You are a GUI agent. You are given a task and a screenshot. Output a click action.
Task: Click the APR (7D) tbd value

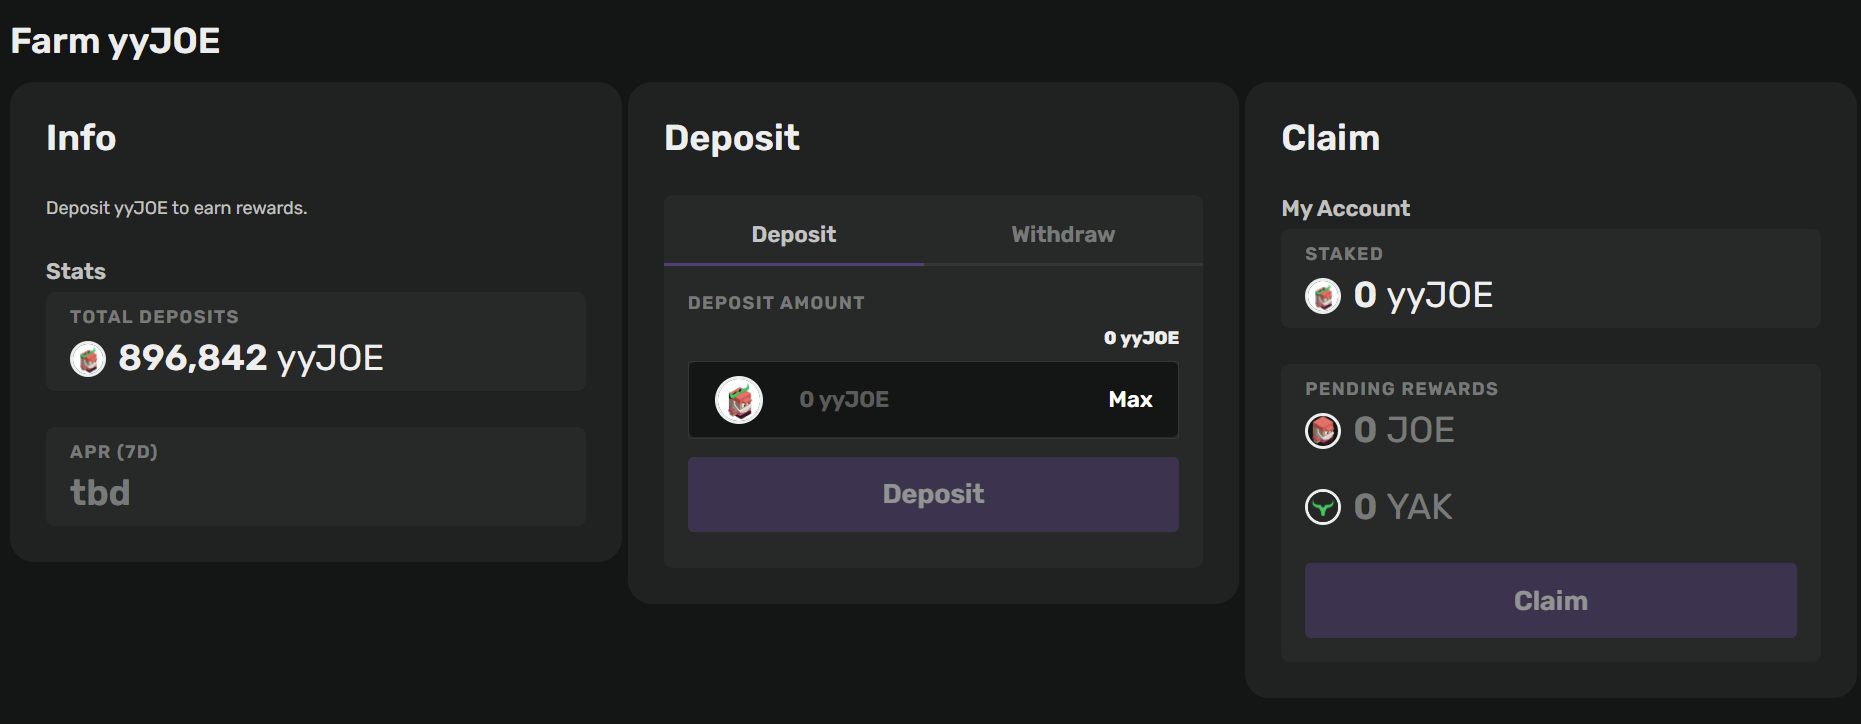(x=100, y=493)
